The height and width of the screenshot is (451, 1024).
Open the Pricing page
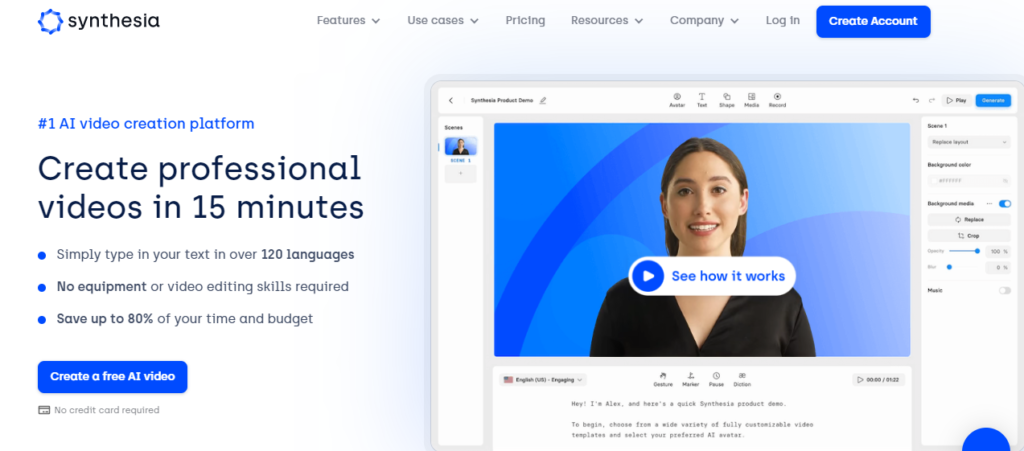click(525, 20)
